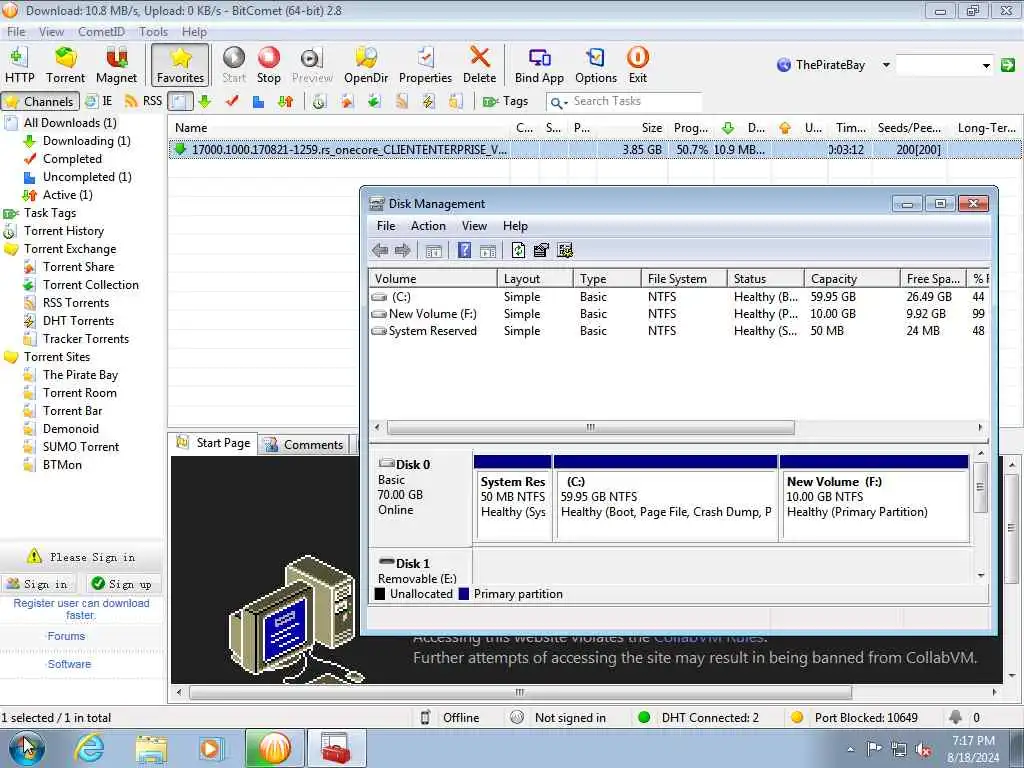Click the Preview toolbar button

312,65
